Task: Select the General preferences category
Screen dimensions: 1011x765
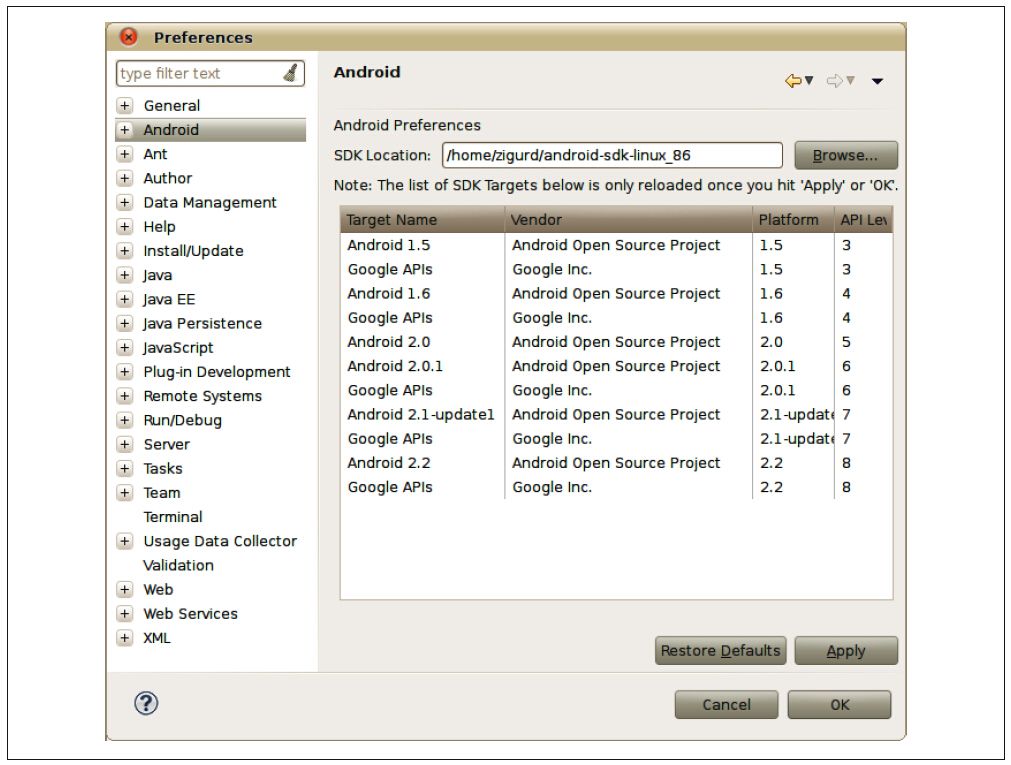Action: [x=172, y=105]
